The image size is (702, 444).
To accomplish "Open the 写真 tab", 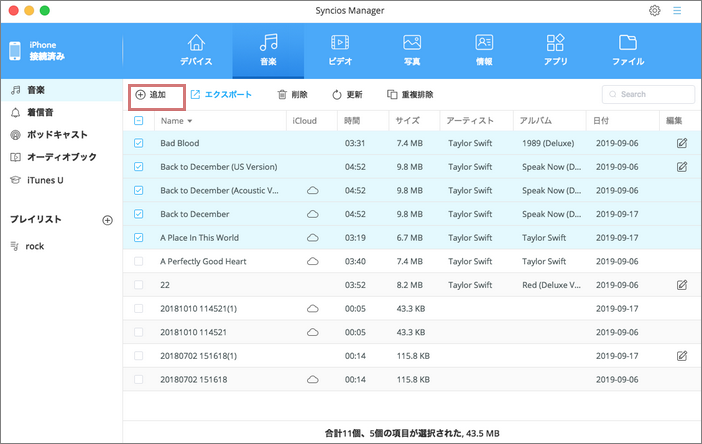I will [412, 50].
